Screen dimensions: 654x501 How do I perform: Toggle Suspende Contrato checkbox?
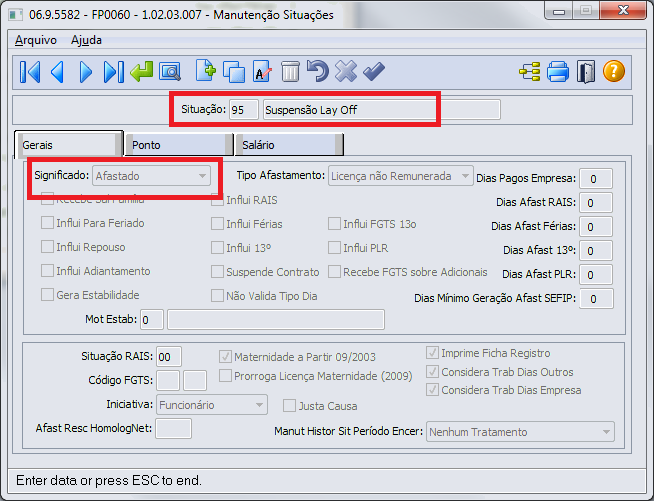tap(217, 272)
